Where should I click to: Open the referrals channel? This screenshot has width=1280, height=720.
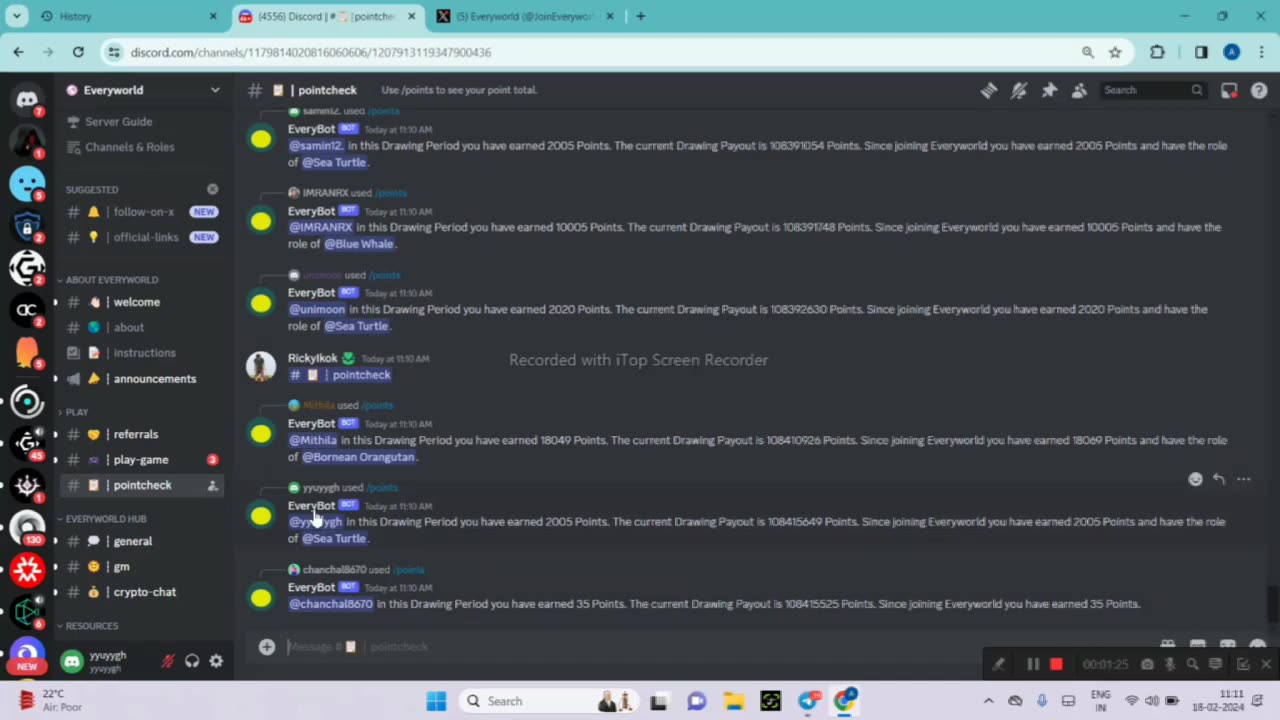point(140,434)
